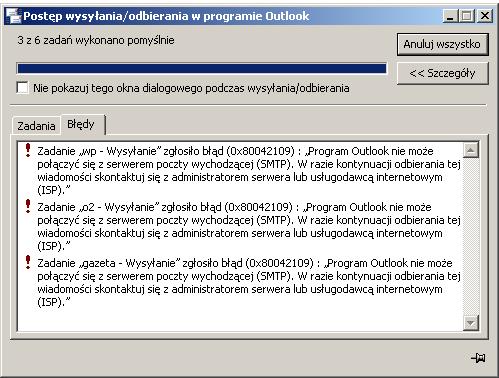
Task: Select the 'gazeta - Wysyłanie' error entry text
Action: [x=249, y=283]
